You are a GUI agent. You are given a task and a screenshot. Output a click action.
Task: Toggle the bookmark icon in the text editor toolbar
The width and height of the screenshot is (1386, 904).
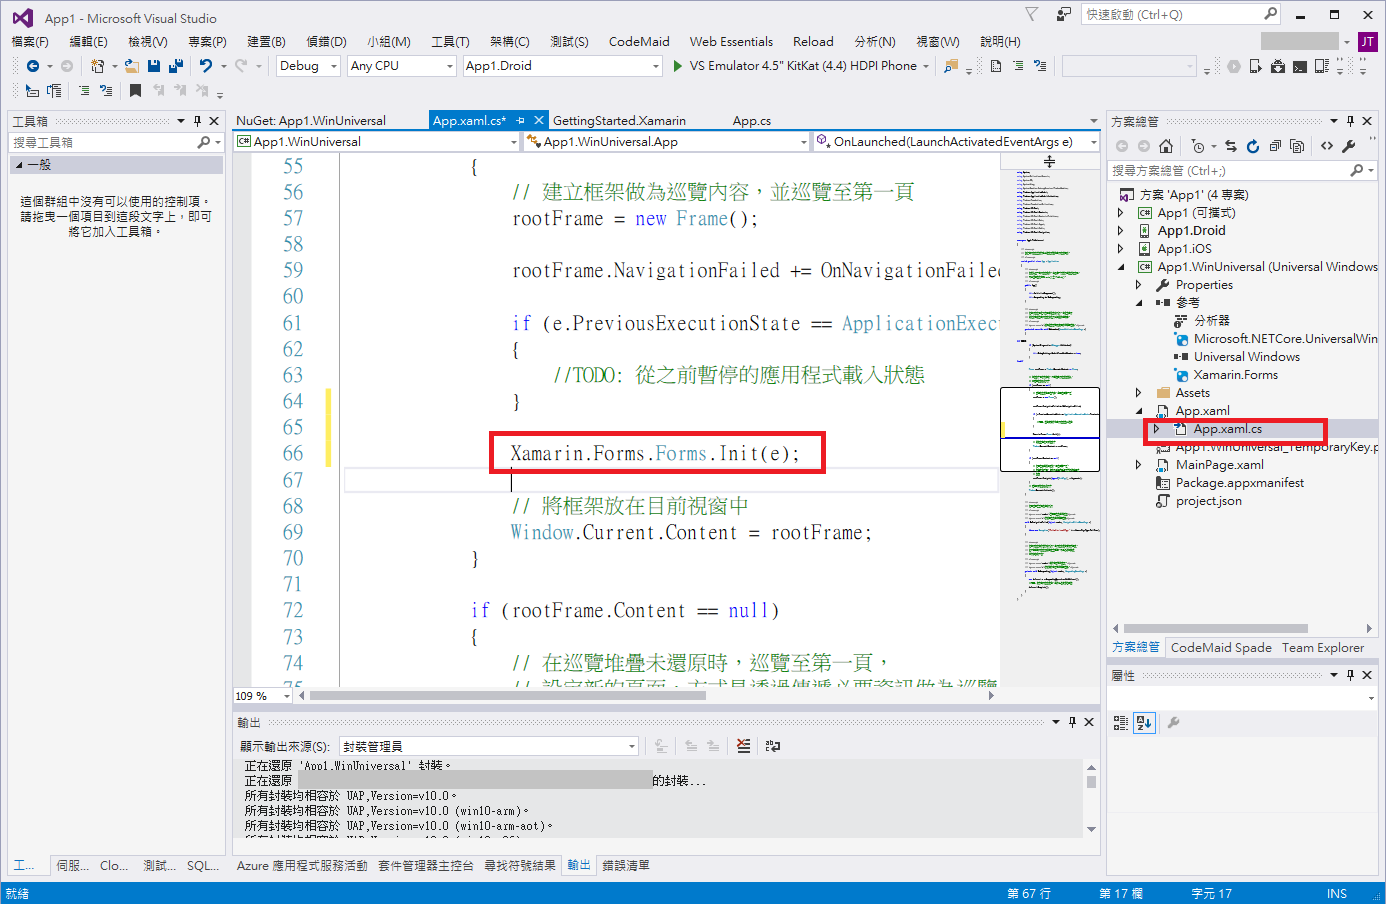point(135,90)
